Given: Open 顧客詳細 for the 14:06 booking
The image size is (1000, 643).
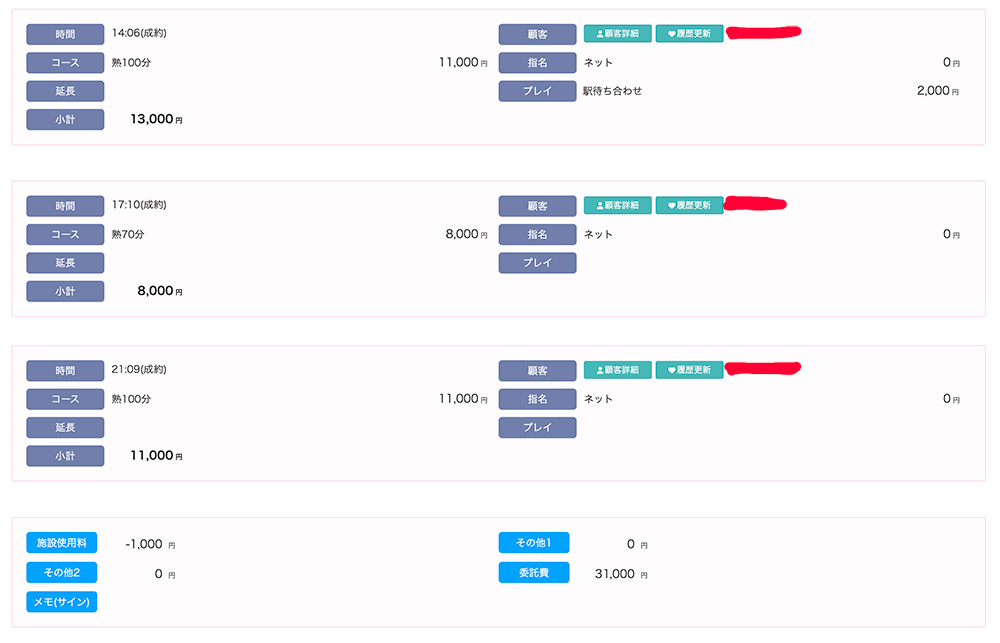Looking at the screenshot, I should coord(618,34).
